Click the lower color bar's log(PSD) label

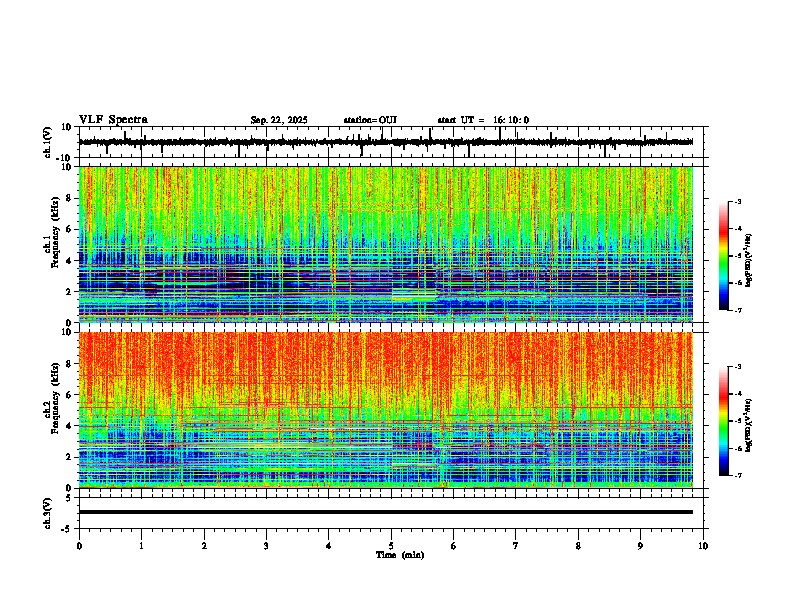click(749, 425)
